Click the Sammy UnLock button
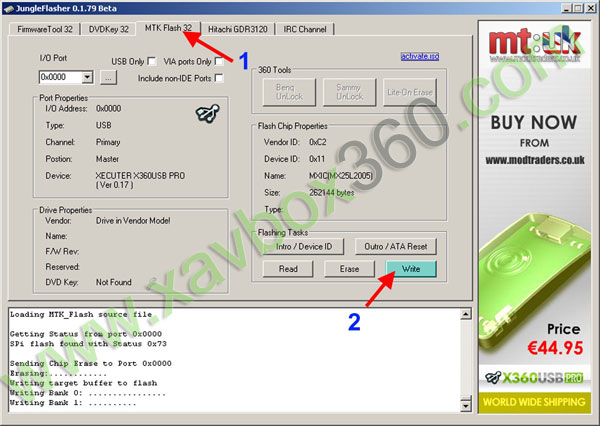The height and width of the screenshot is (426, 600). pos(349,92)
